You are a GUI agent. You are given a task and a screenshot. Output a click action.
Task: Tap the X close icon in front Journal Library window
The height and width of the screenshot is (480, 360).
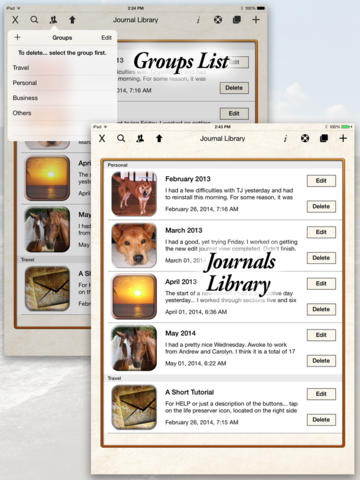click(x=102, y=138)
